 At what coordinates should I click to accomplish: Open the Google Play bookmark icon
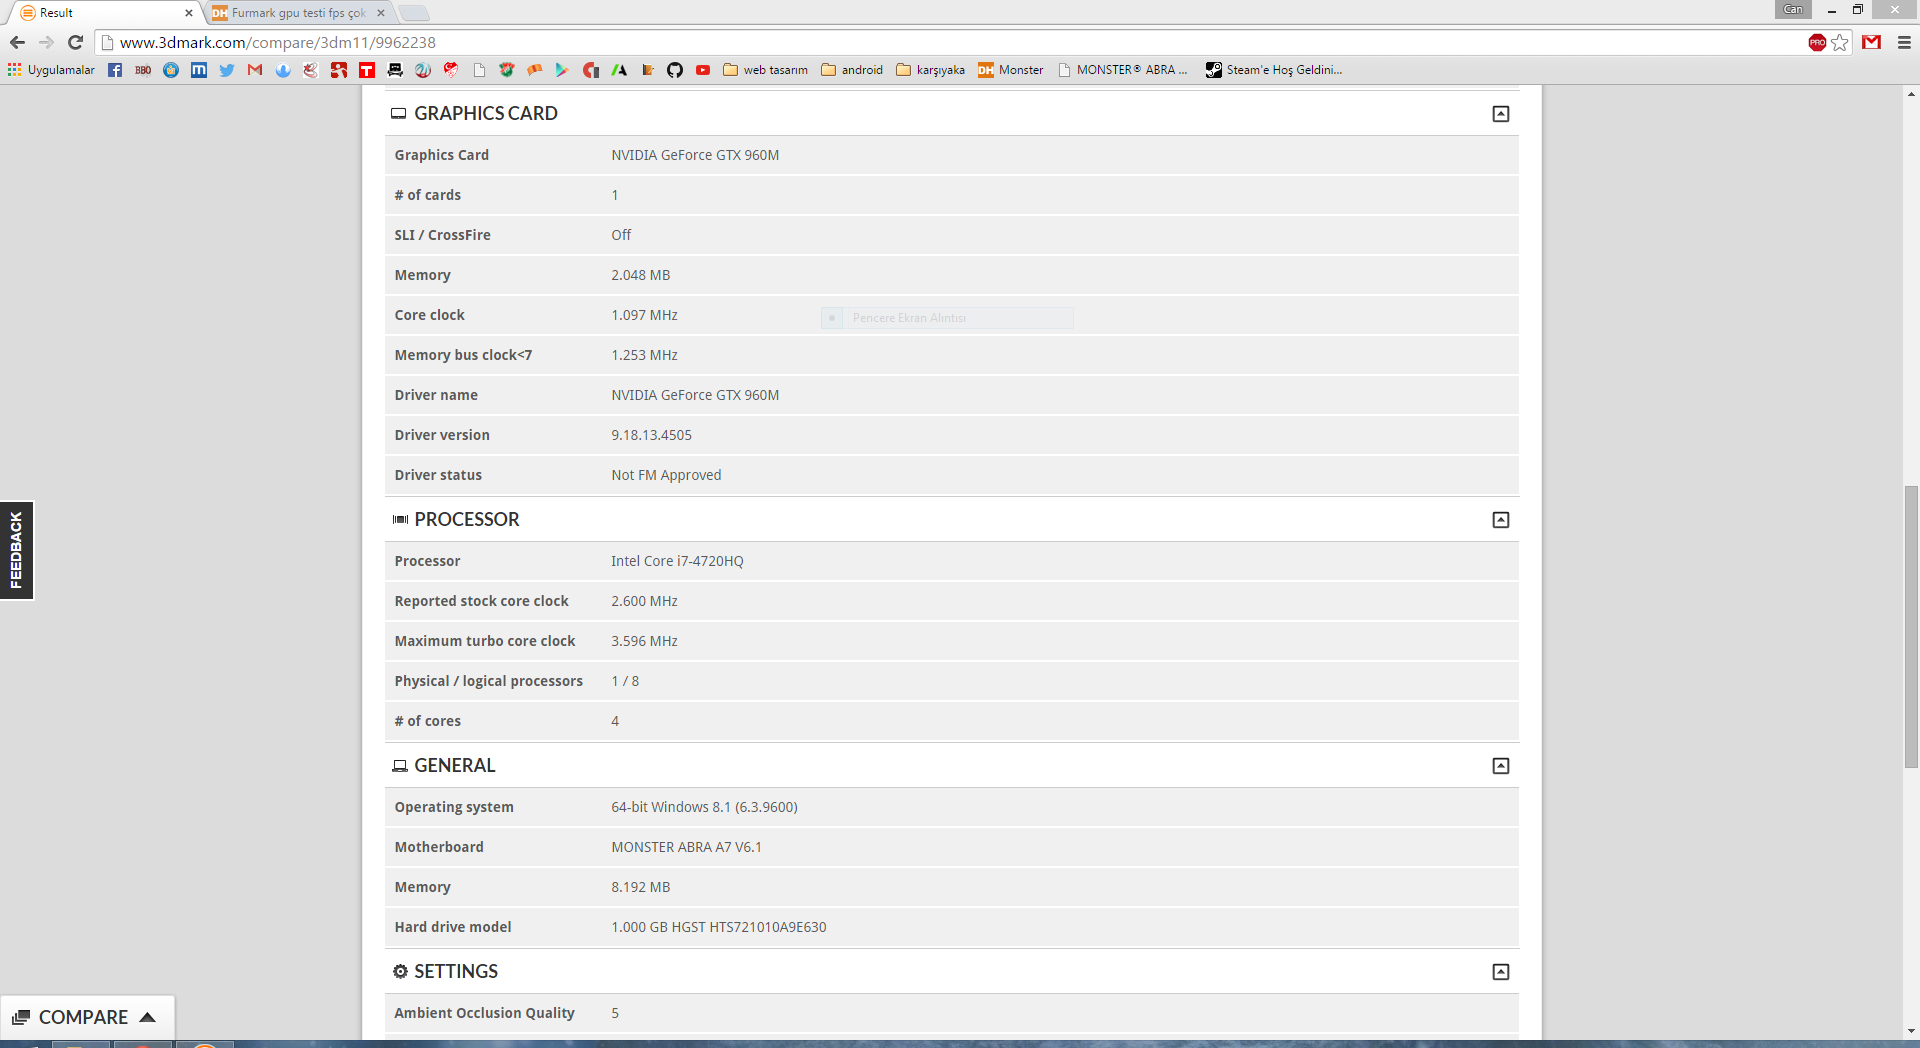click(x=562, y=70)
